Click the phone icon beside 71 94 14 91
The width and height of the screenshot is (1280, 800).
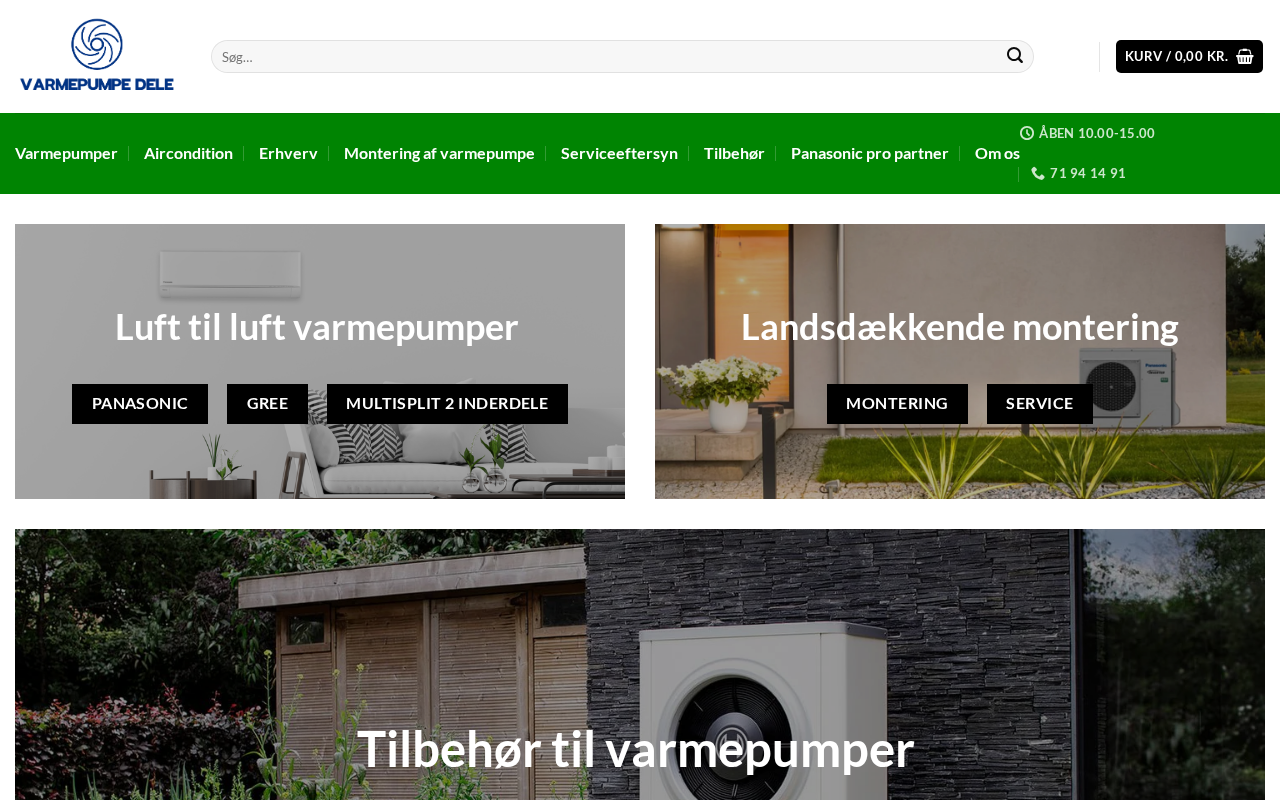[x=1038, y=173]
